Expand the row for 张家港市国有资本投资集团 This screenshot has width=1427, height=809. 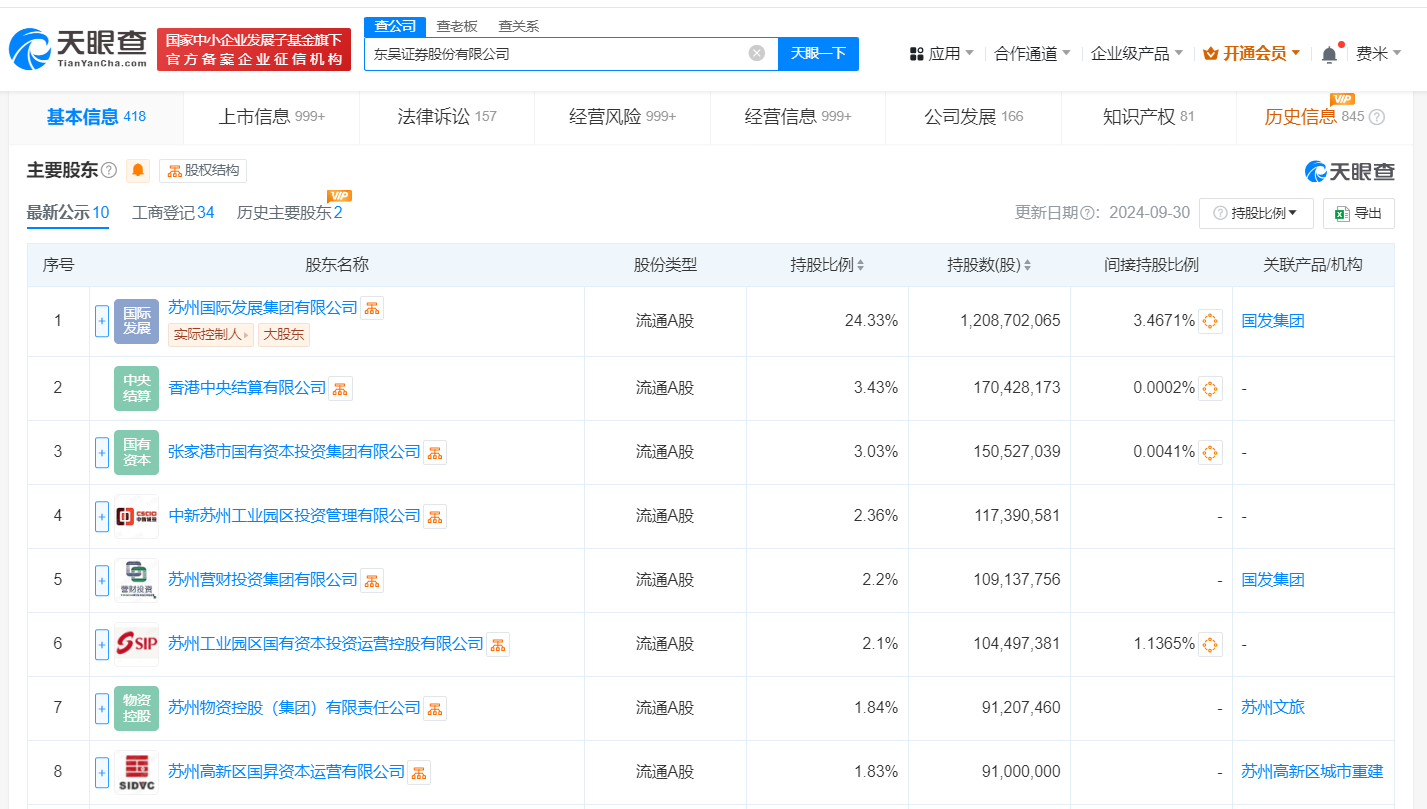pyautogui.click(x=101, y=452)
